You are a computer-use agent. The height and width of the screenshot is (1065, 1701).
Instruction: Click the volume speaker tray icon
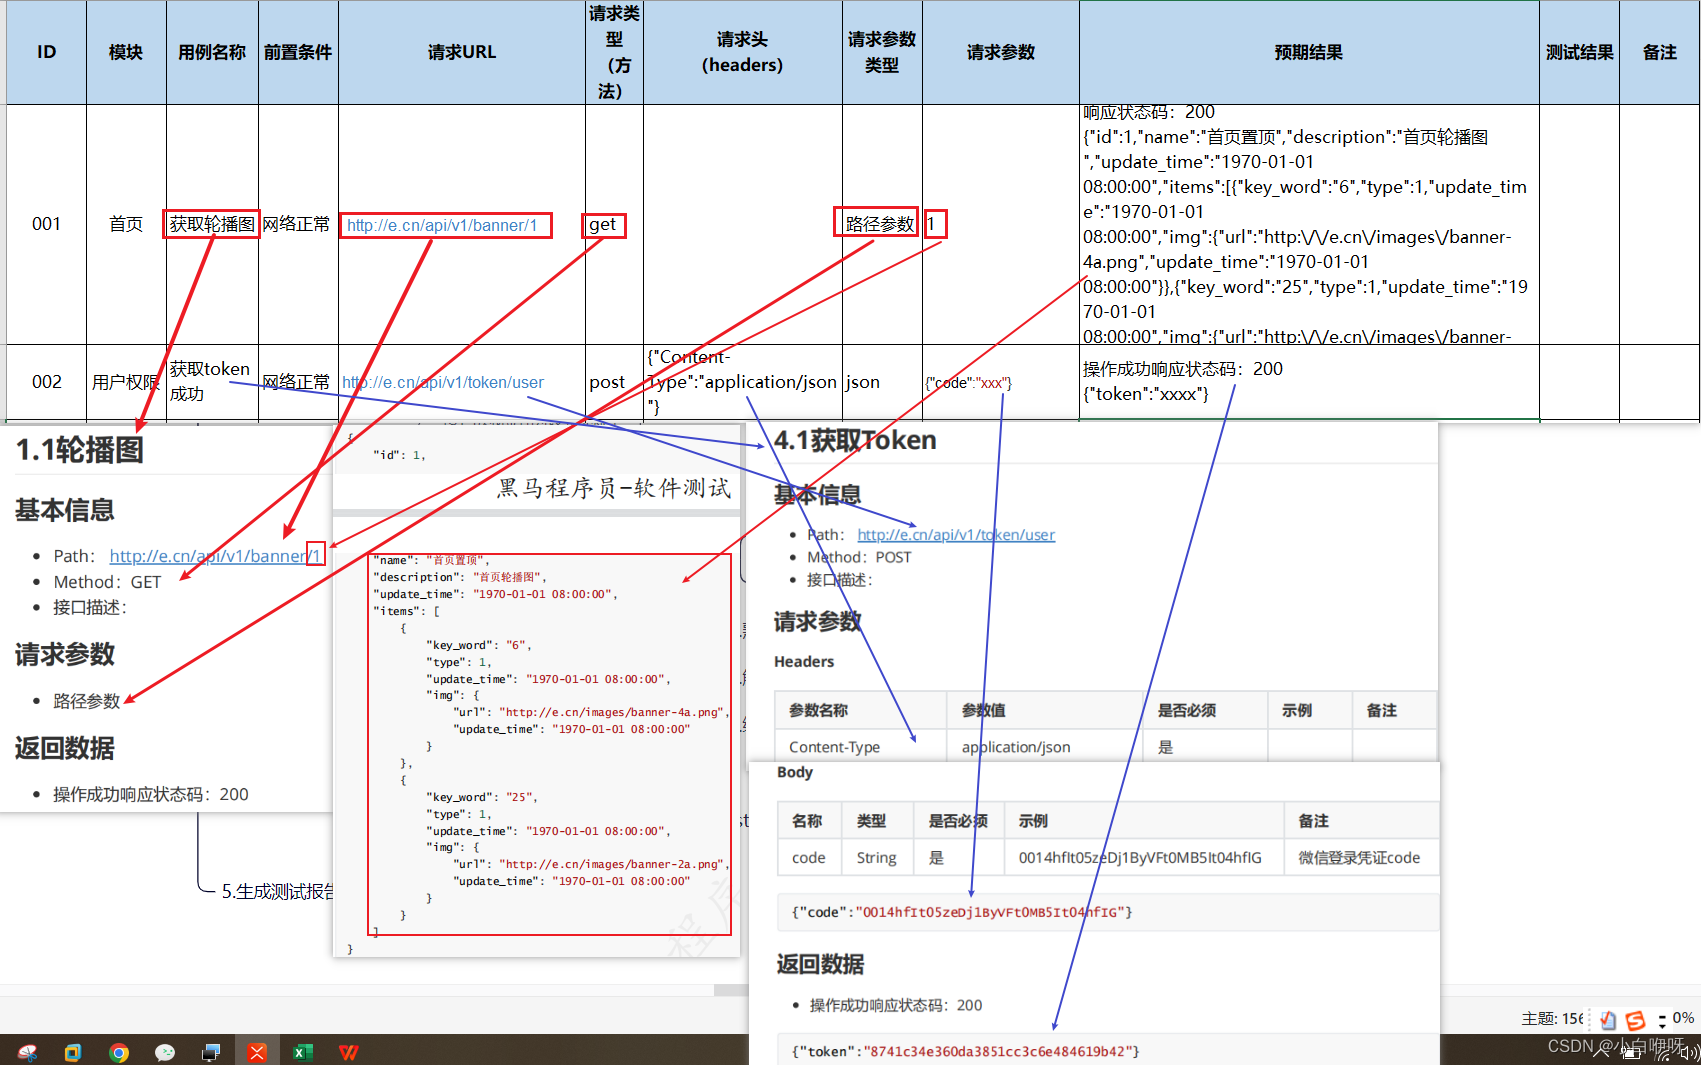[x=1690, y=1053]
